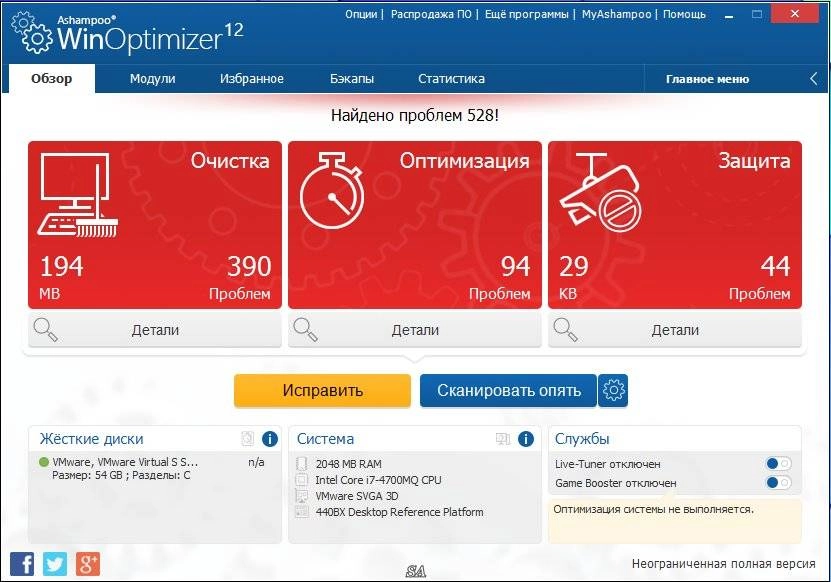Click 'Live-Tuner отключен' label
The width and height of the screenshot is (831, 582).
point(608,464)
